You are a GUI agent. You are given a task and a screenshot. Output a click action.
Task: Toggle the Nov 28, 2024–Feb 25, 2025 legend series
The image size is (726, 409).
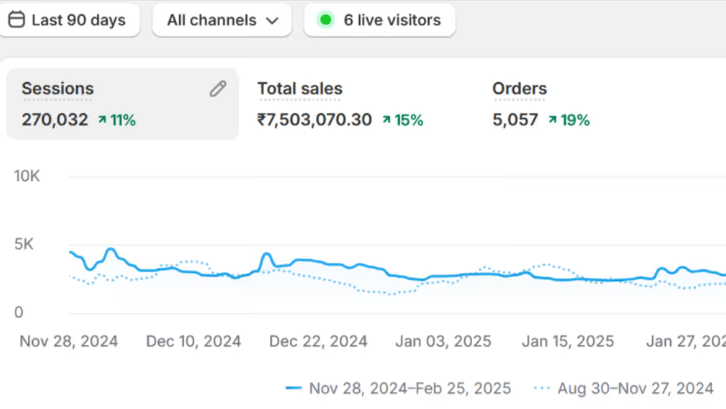pos(409,388)
